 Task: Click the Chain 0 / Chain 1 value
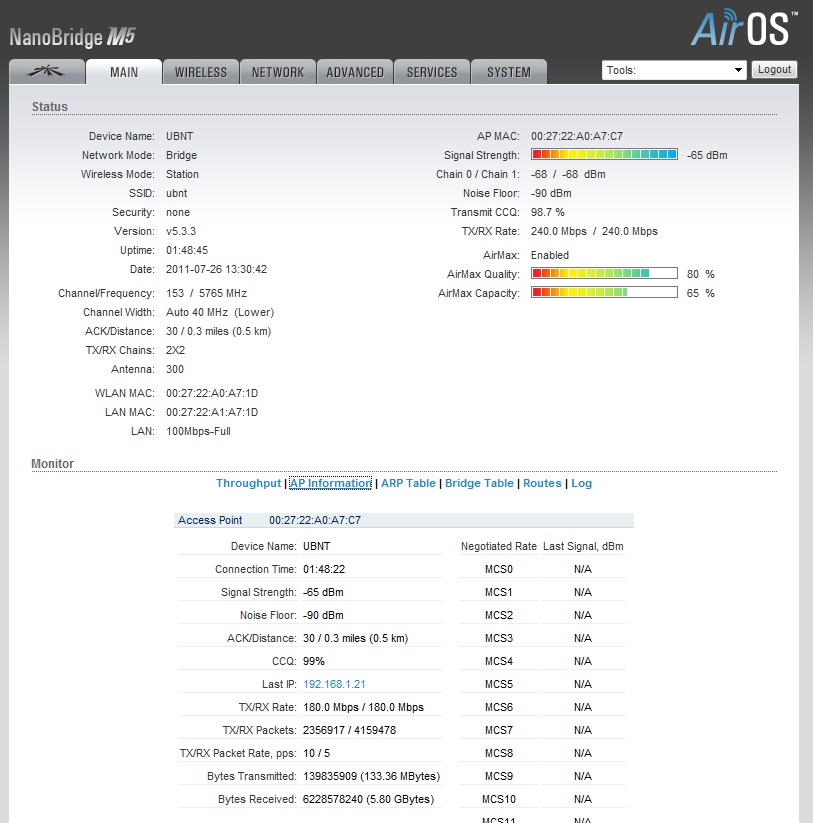[568, 174]
